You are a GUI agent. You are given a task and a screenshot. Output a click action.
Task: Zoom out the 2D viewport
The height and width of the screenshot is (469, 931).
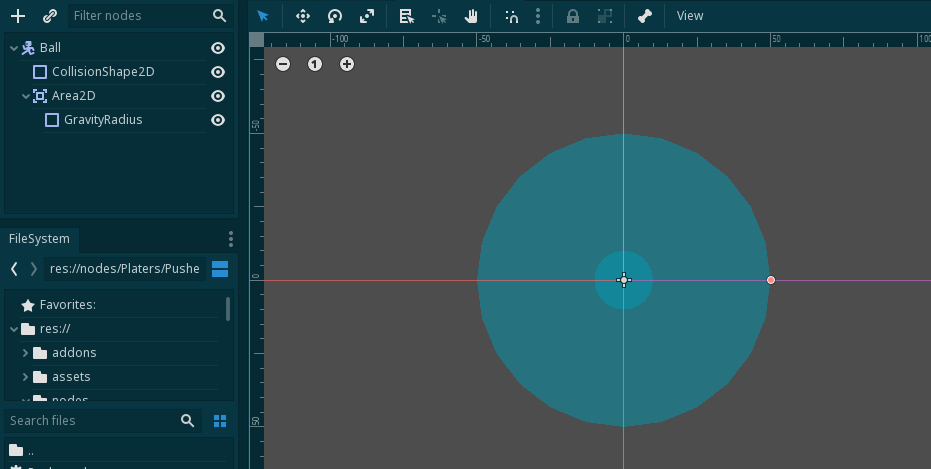click(283, 64)
